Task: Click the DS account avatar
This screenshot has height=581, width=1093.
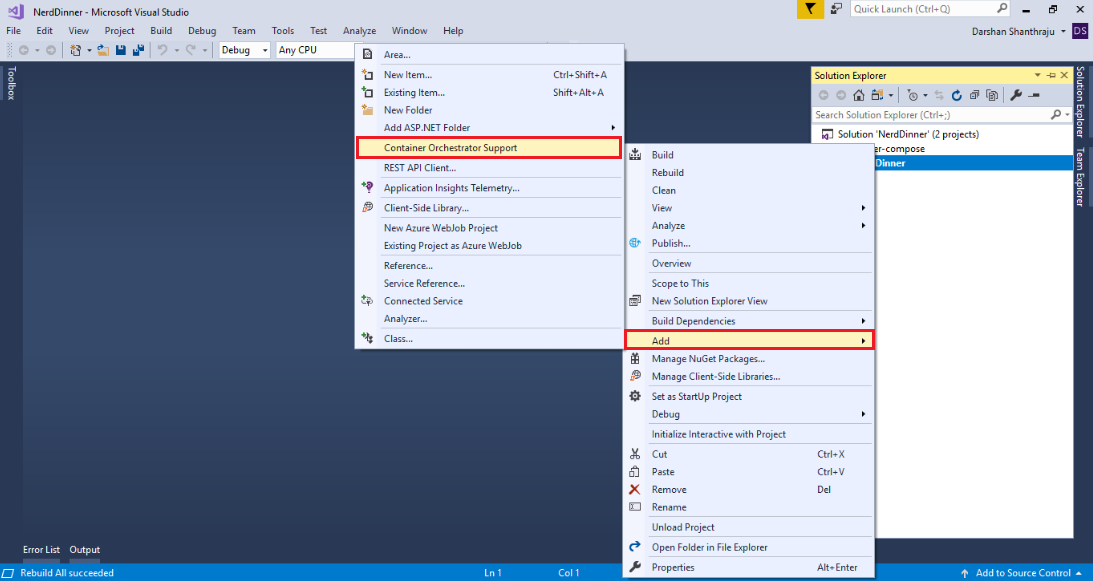Action: pyautogui.click(x=1079, y=31)
